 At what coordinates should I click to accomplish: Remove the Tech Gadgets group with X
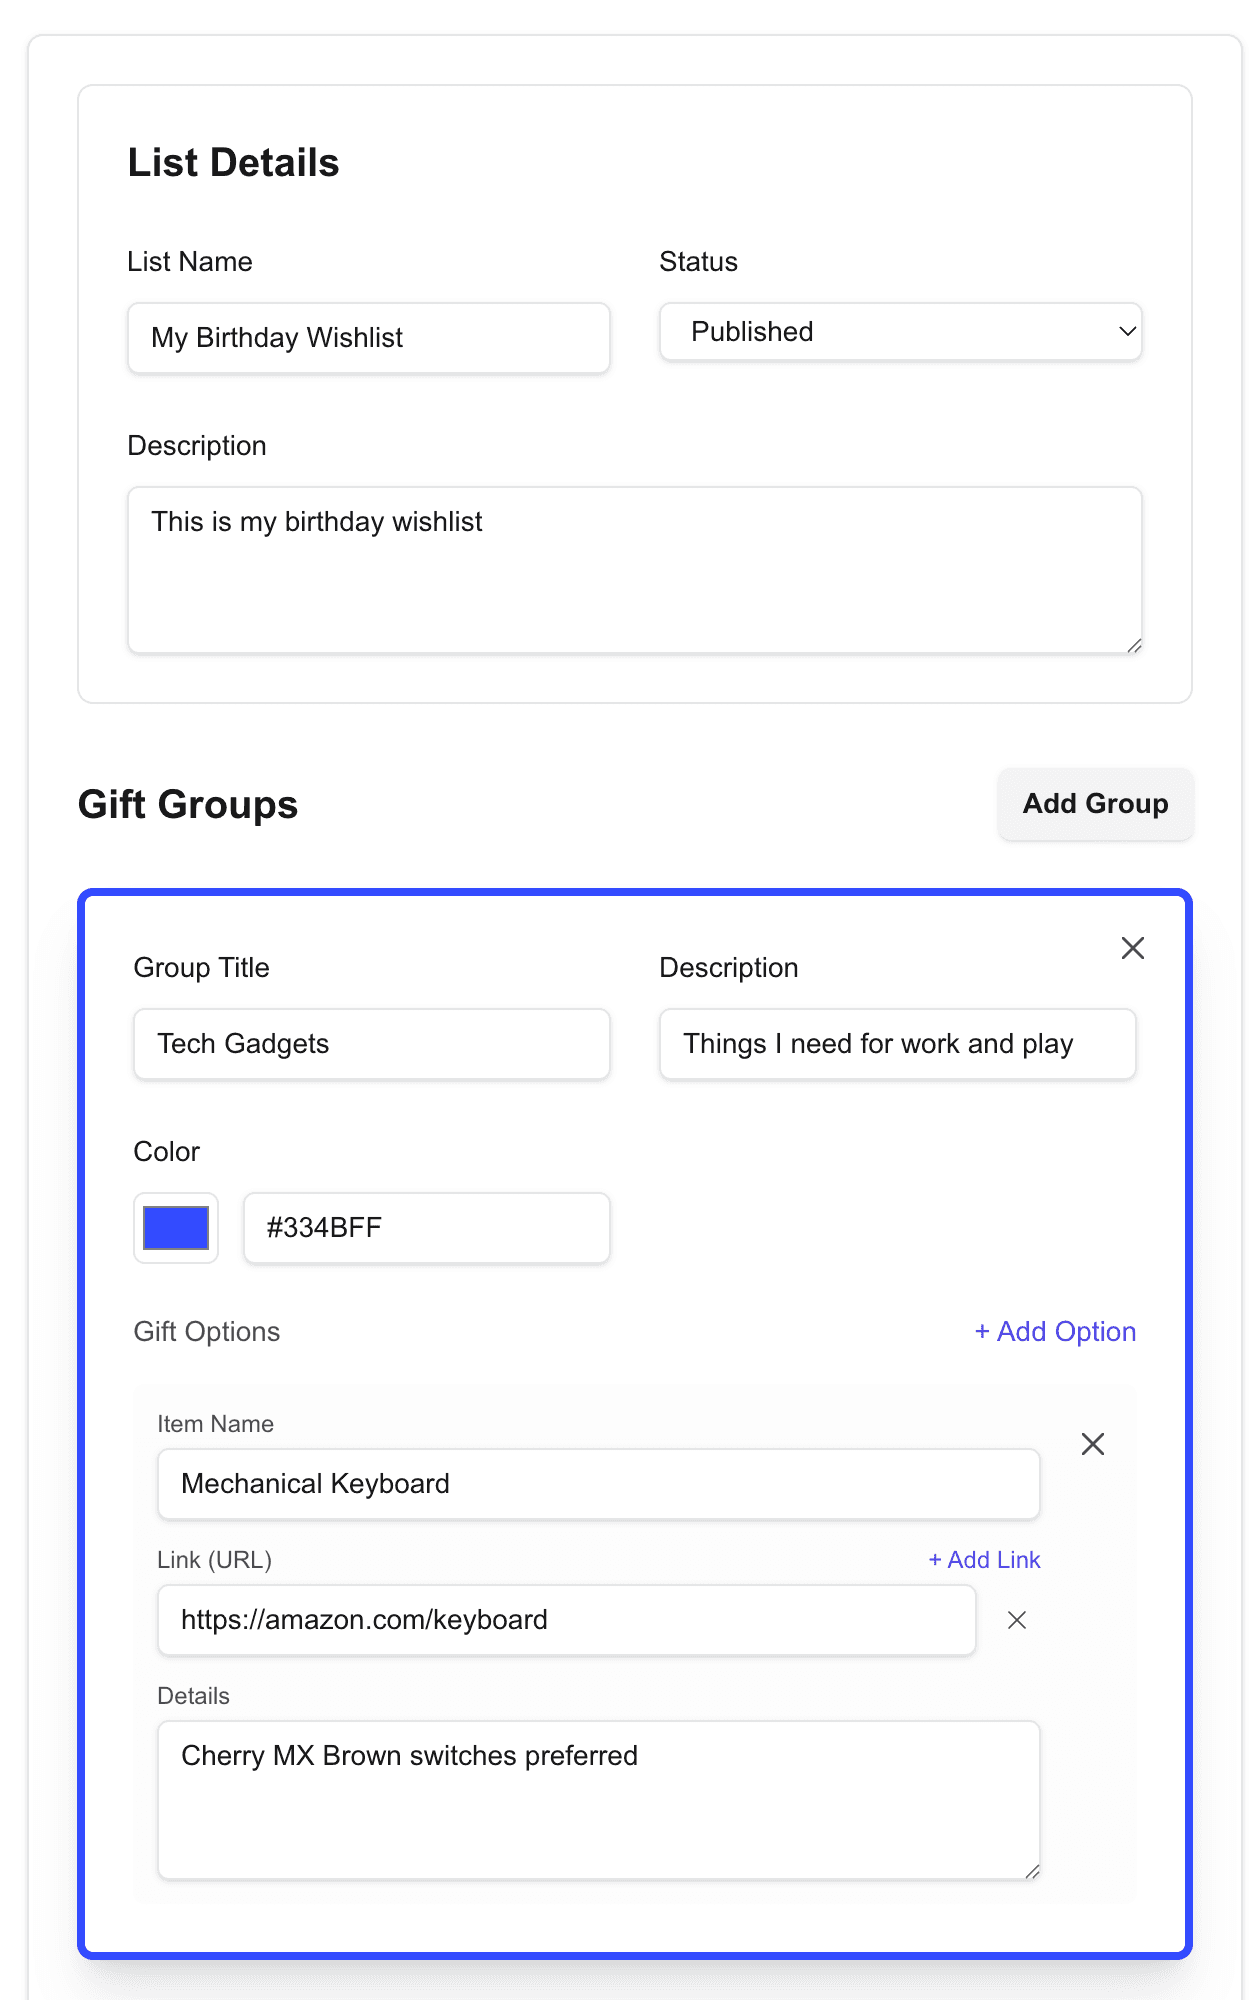pyautogui.click(x=1132, y=948)
